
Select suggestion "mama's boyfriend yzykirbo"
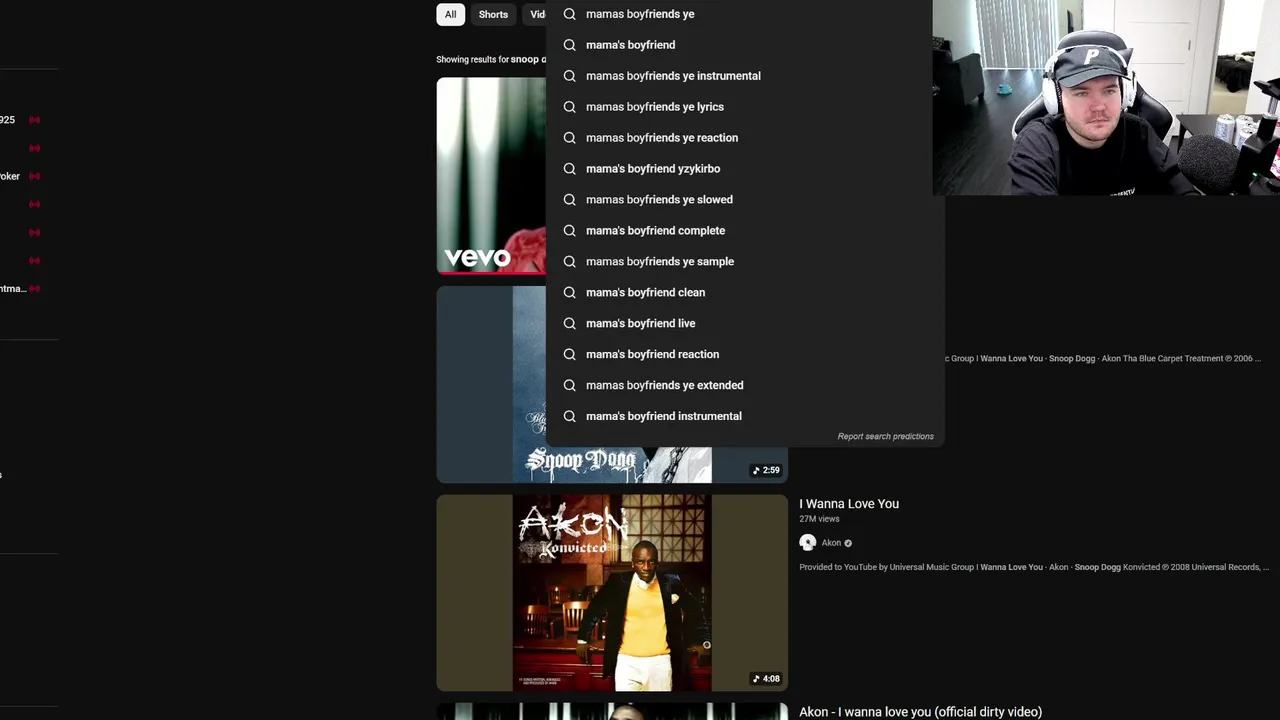(744, 169)
